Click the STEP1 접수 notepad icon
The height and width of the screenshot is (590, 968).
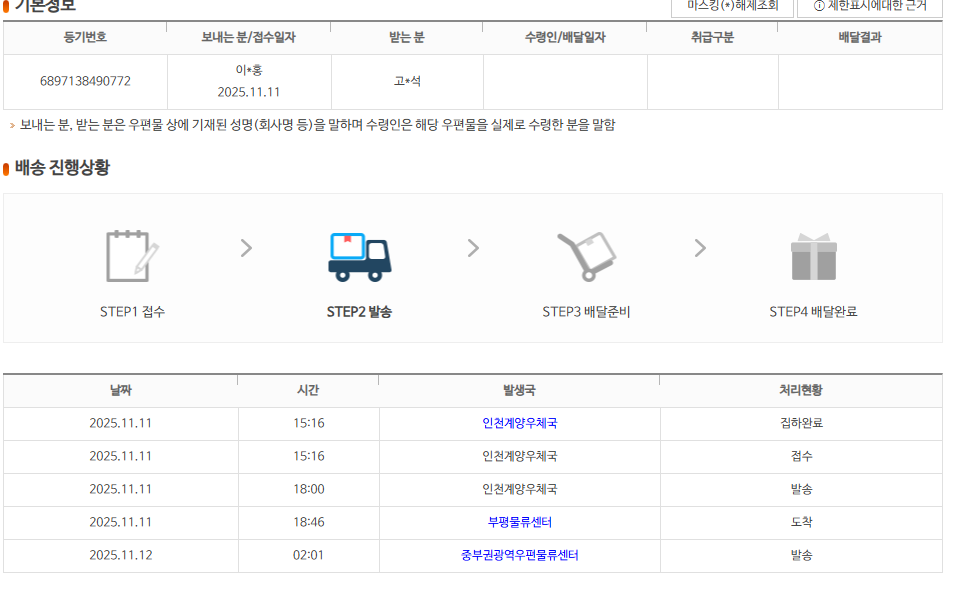point(132,256)
